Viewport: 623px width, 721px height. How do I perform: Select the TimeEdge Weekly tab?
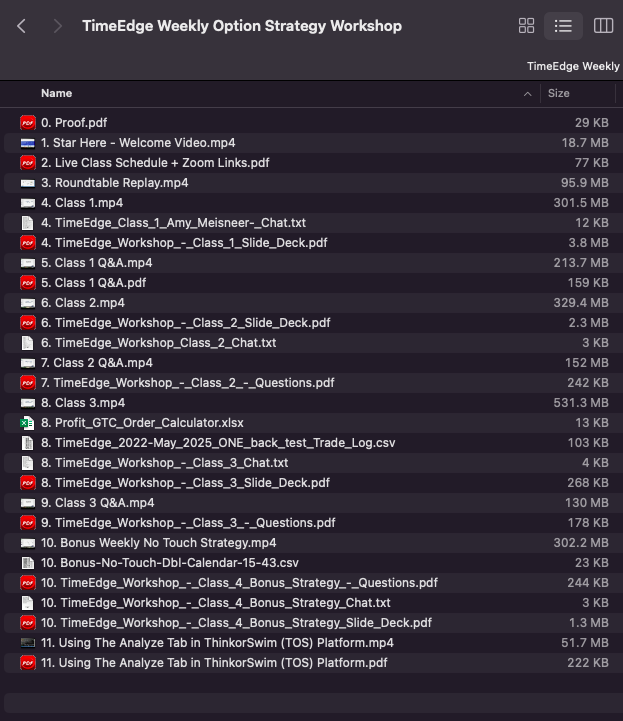point(573,66)
